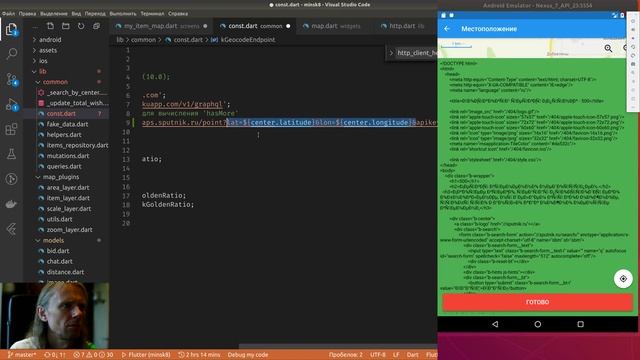Click UTF-8 encoding in status bar
The width and height of the screenshot is (640, 360).
[x=378, y=355]
